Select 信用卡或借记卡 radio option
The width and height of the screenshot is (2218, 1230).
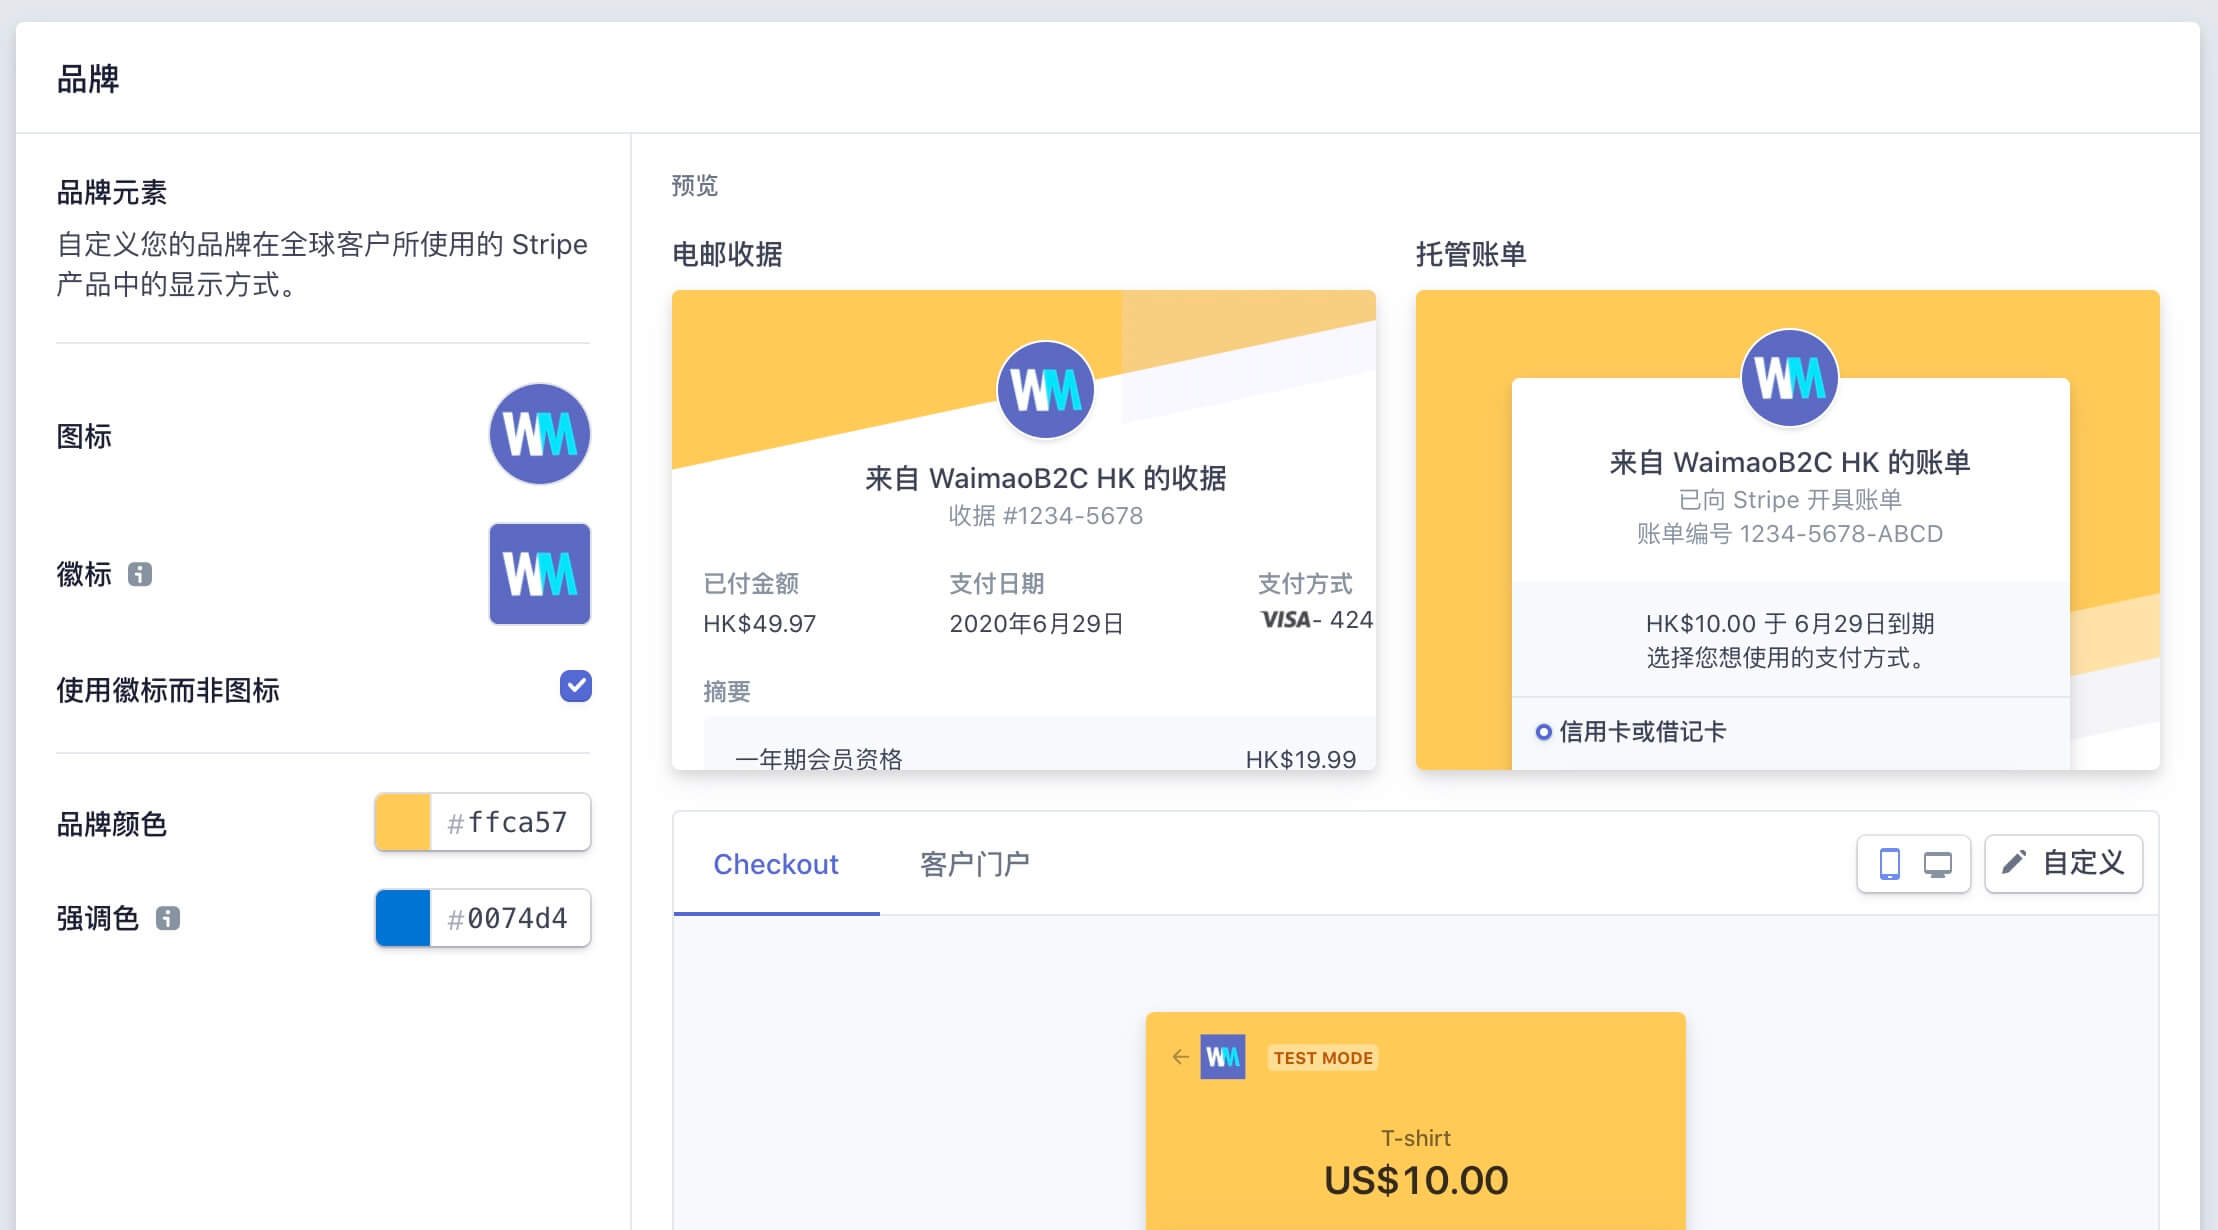[x=1544, y=732]
